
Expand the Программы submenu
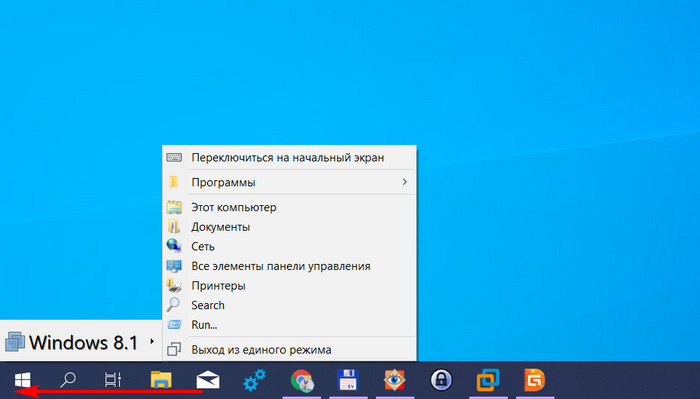(290, 182)
